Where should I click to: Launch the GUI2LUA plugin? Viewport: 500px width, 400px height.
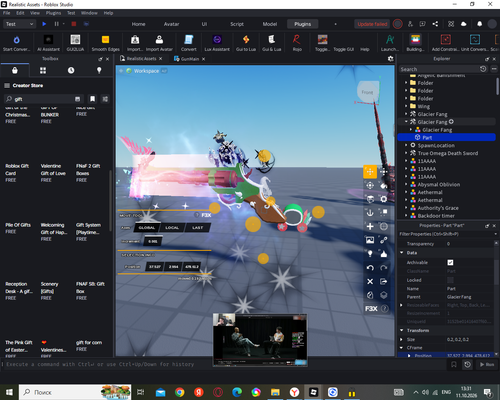click(75, 43)
